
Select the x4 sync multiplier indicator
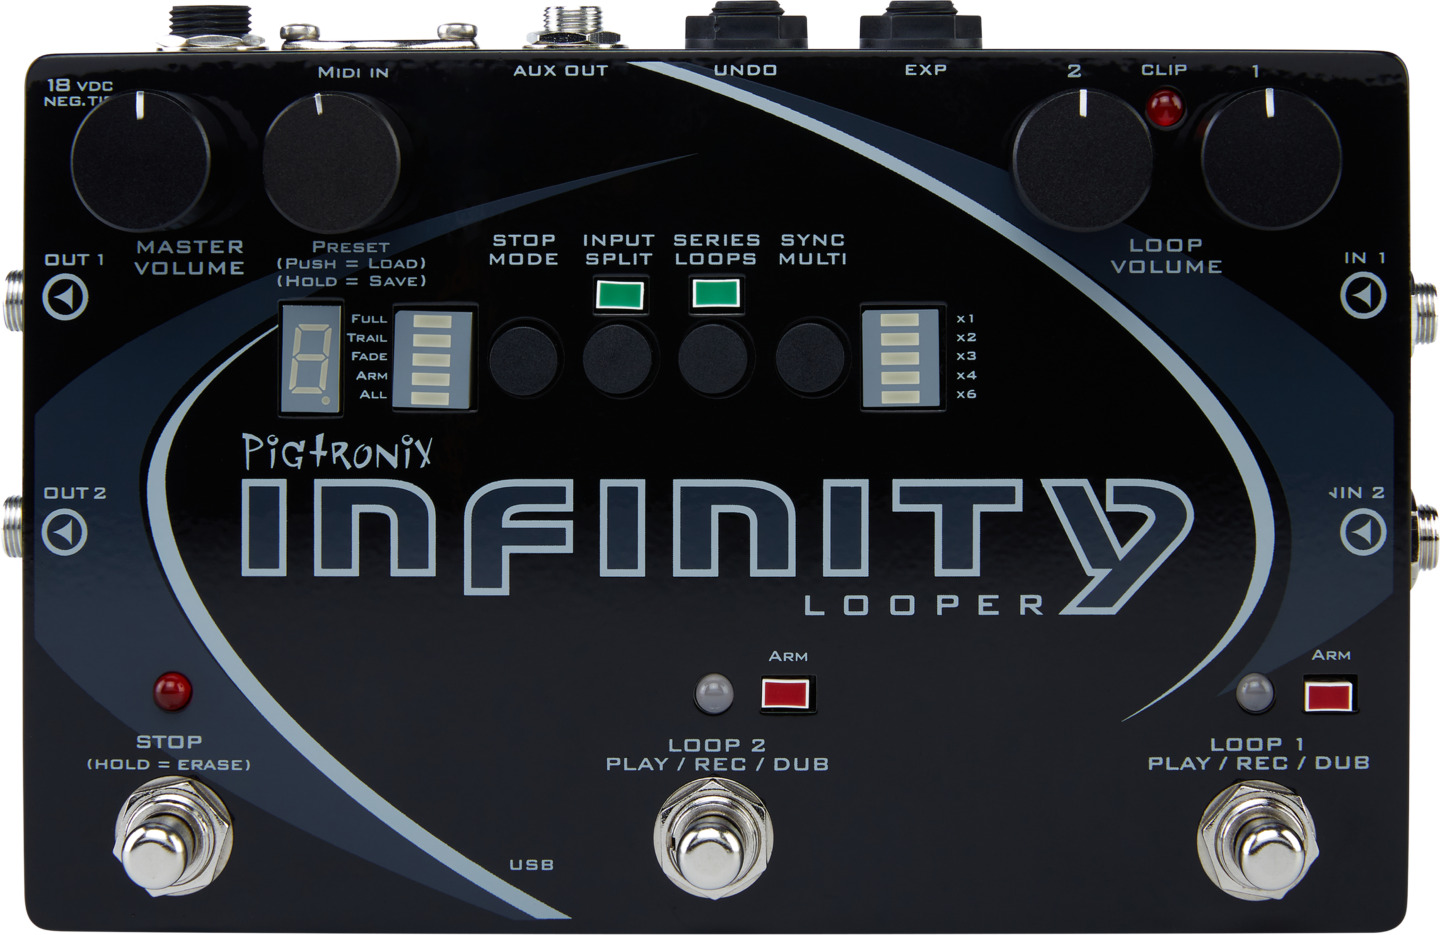pyautogui.click(x=899, y=378)
